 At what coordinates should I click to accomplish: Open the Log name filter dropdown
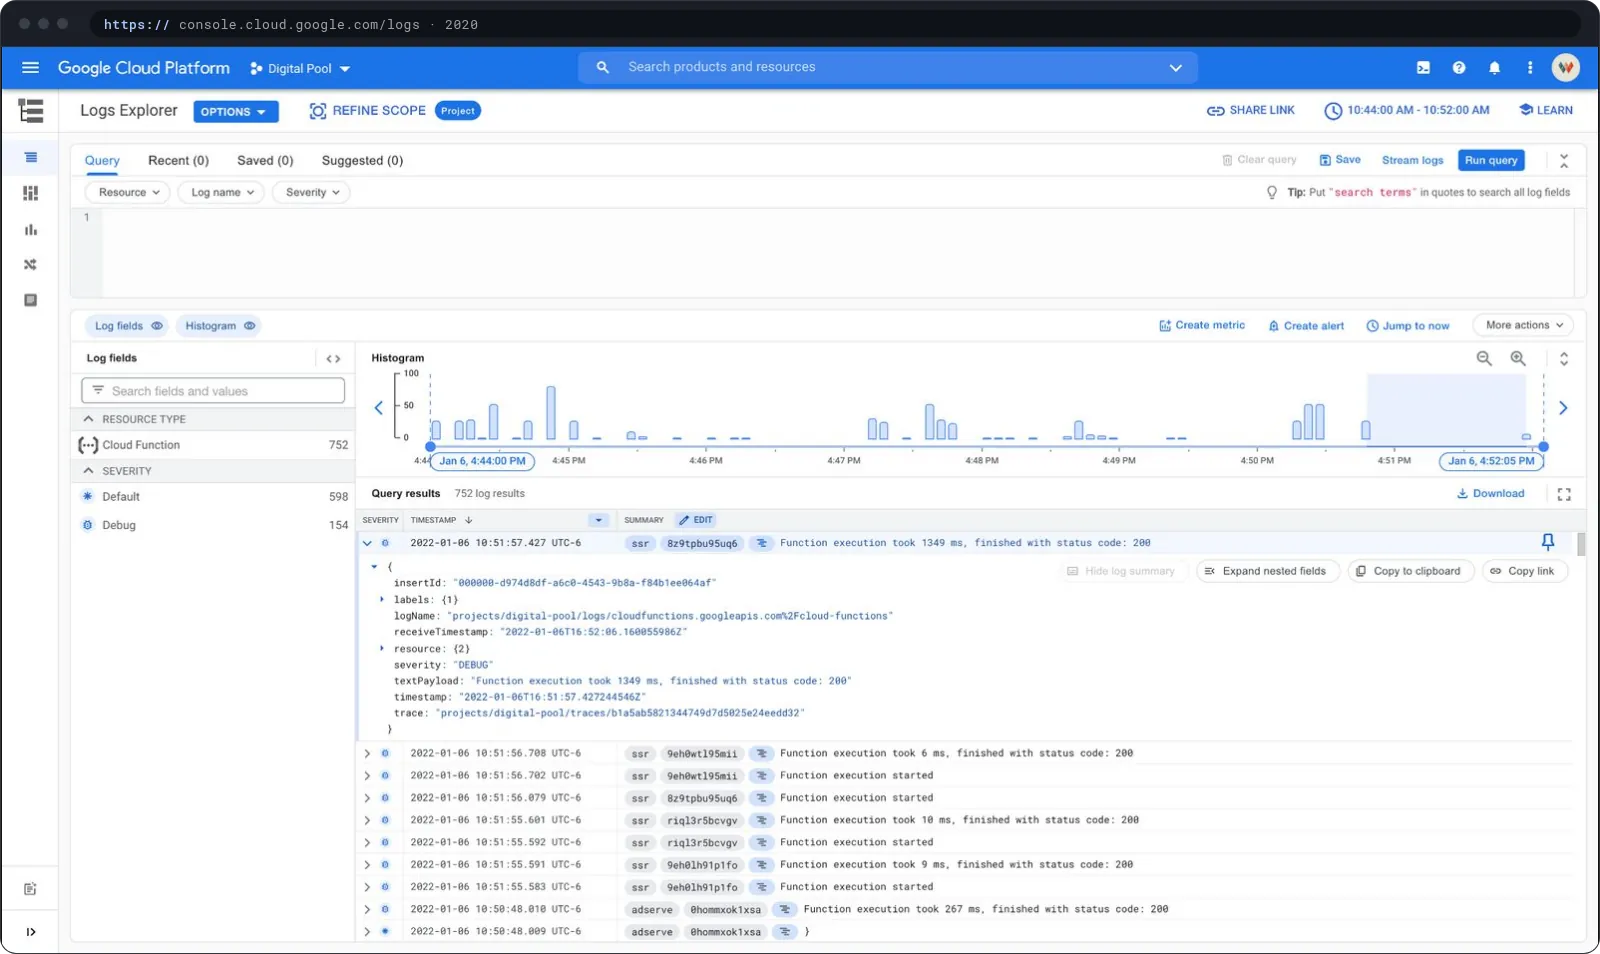pyautogui.click(x=222, y=192)
